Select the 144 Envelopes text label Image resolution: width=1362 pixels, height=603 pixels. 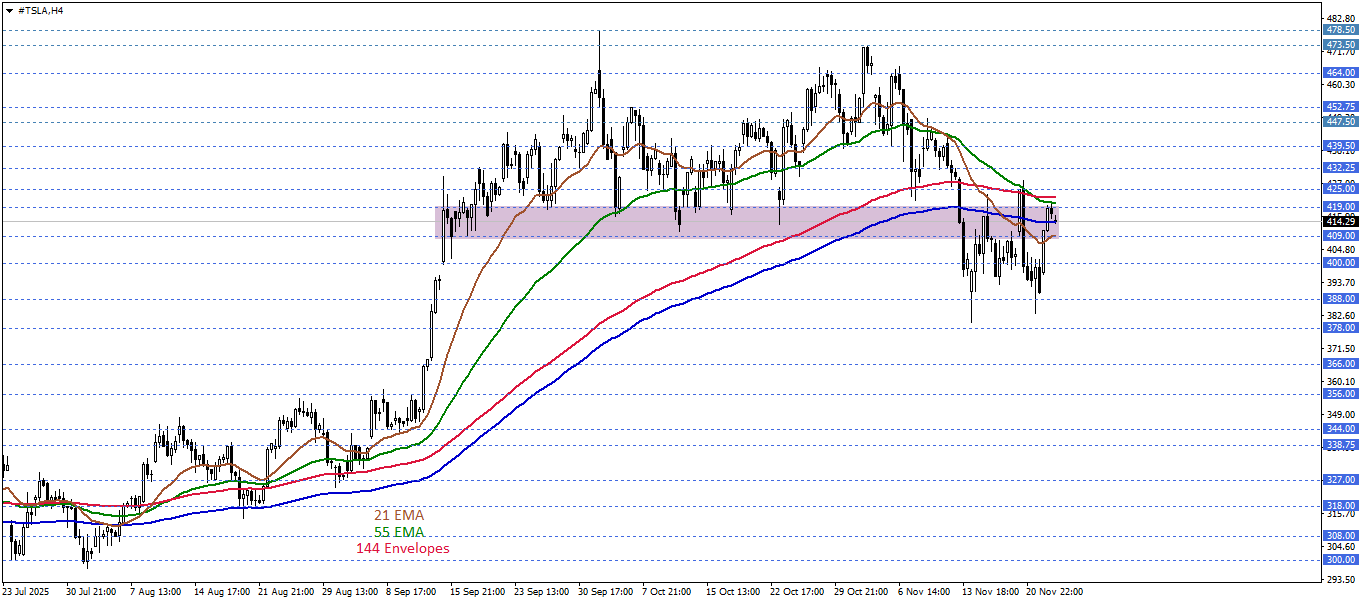[x=402, y=549]
